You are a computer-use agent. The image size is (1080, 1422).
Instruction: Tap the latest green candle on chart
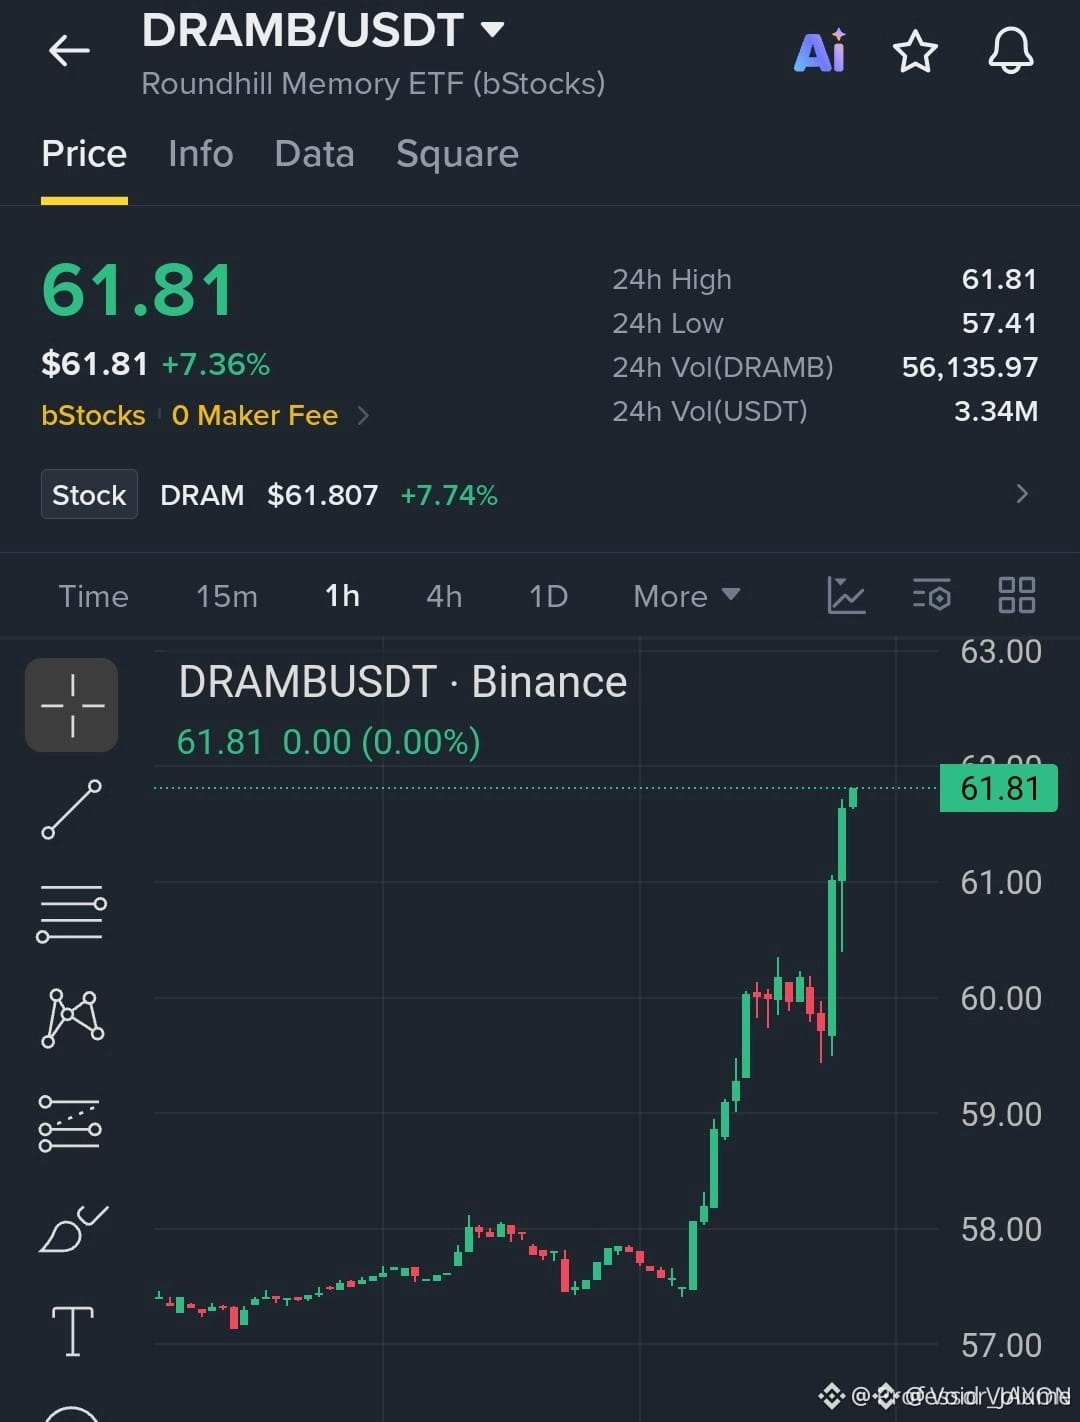click(x=853, y=797)
